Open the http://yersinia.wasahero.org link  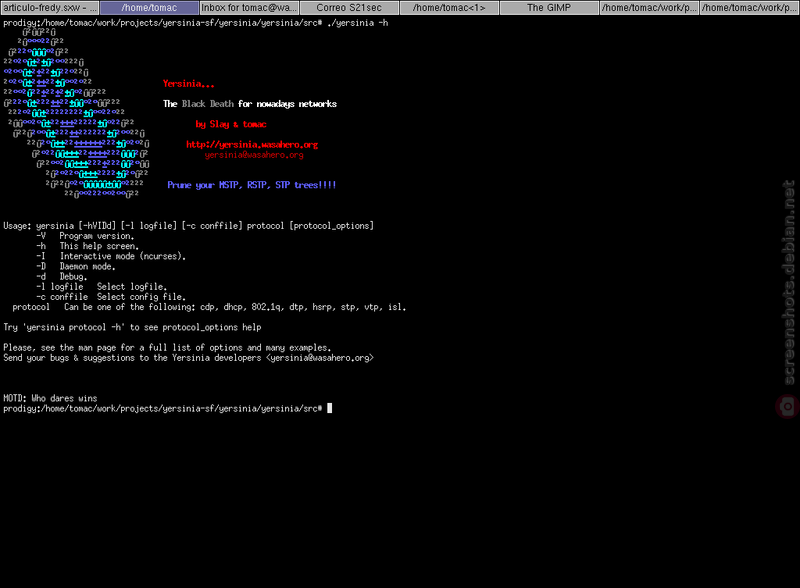coord(252,145)
